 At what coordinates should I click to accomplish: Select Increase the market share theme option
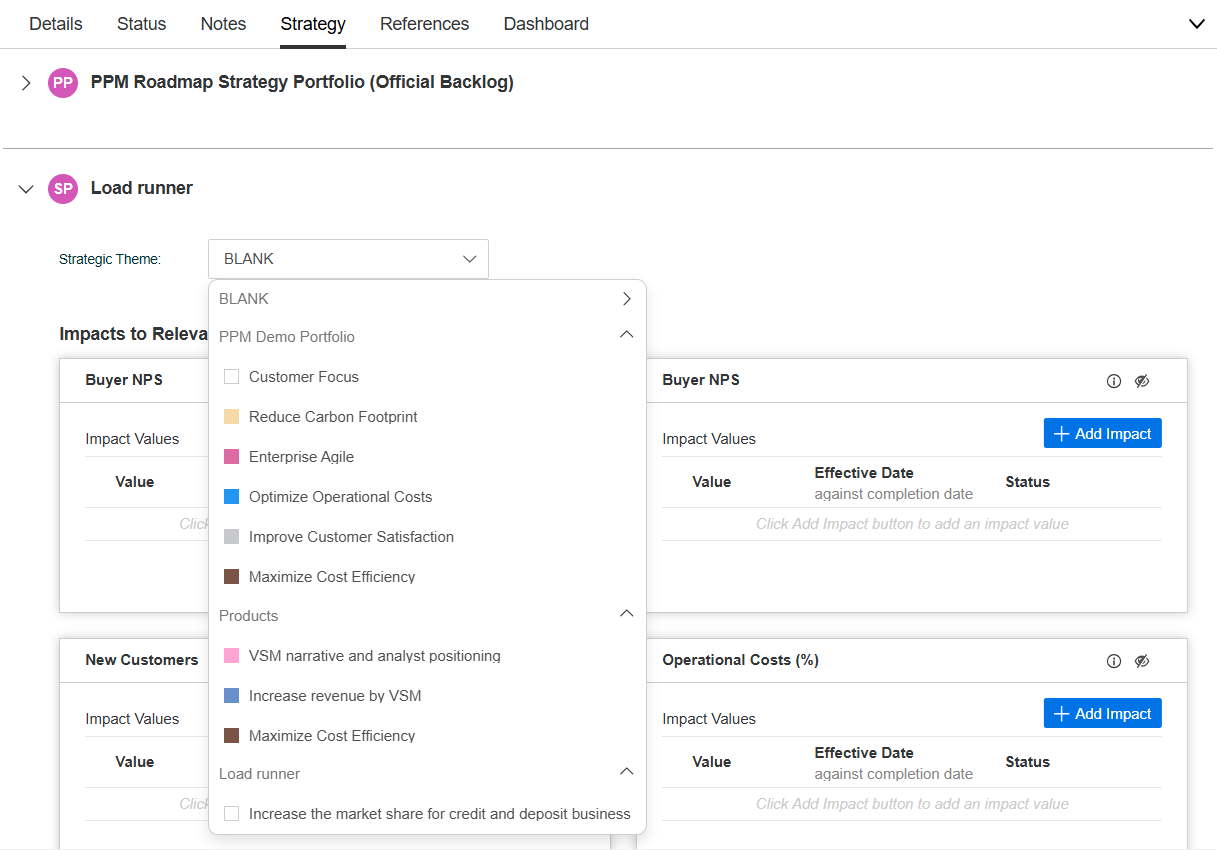(x=439, y=814)
